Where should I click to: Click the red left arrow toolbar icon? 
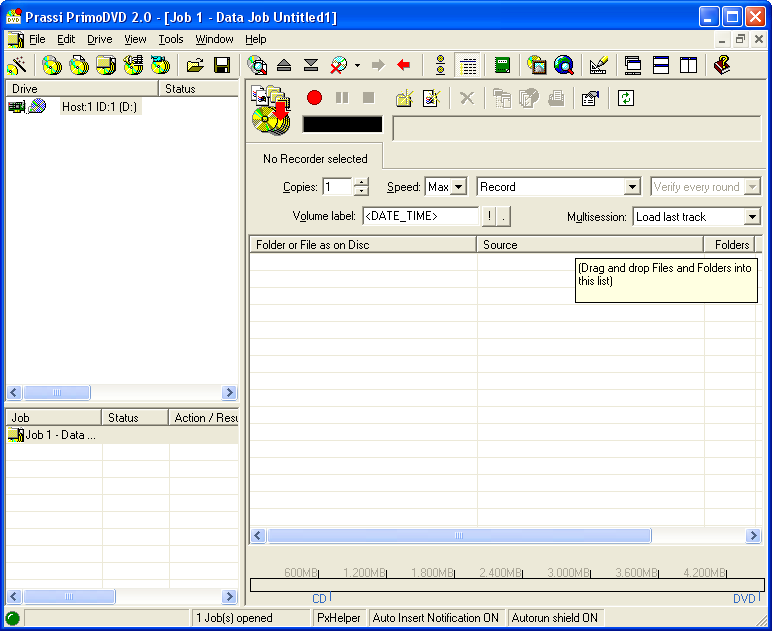pos(404,65)
